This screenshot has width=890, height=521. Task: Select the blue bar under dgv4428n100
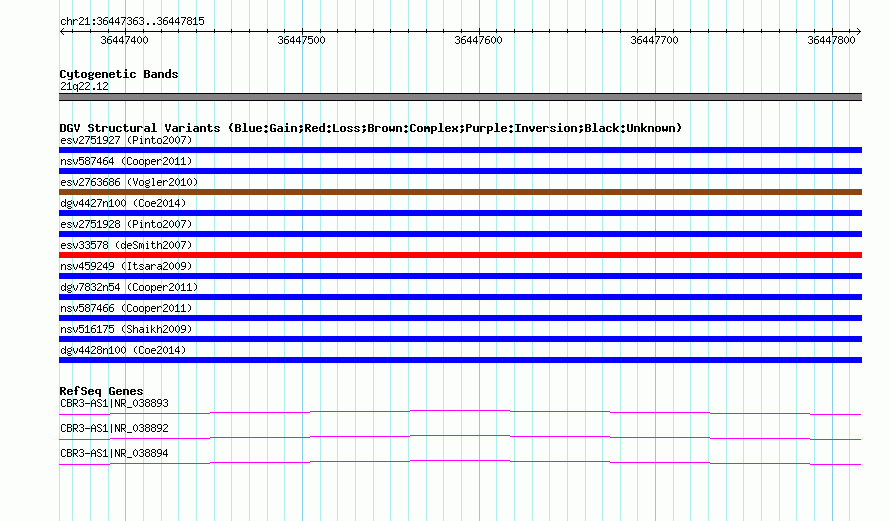click(x=460, y=360)
